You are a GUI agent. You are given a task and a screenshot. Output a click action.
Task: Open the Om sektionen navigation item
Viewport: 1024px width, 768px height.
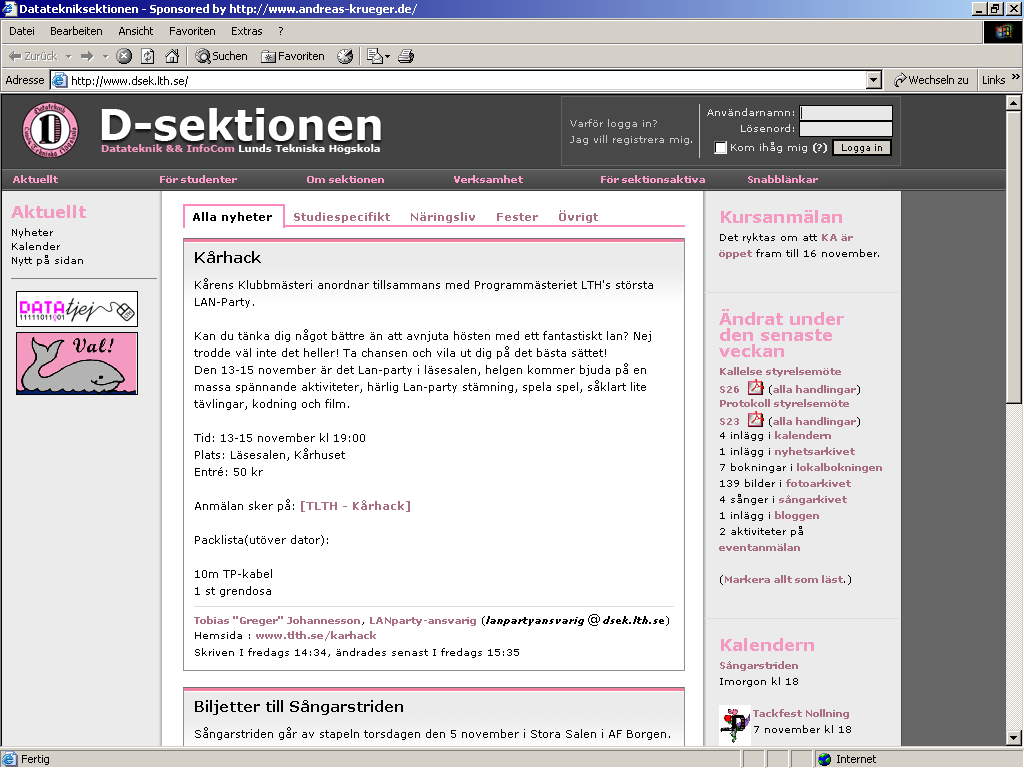point(345,180)
